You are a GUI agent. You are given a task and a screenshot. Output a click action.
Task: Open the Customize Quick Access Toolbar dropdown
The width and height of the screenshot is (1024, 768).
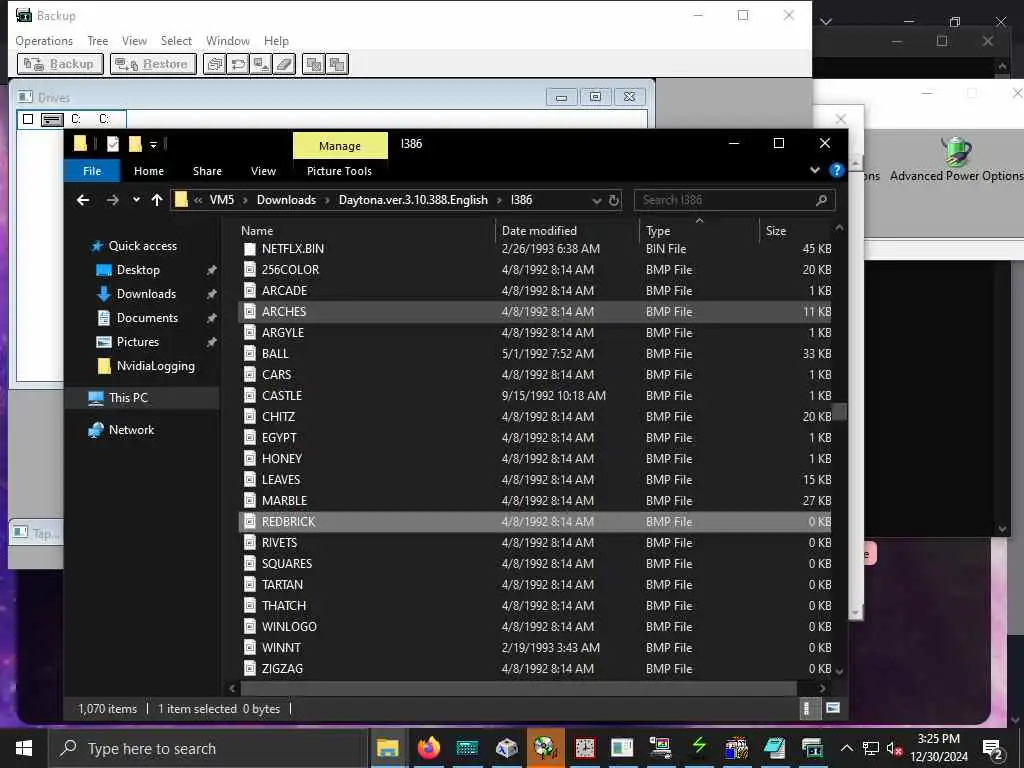[x=153, y=144]
